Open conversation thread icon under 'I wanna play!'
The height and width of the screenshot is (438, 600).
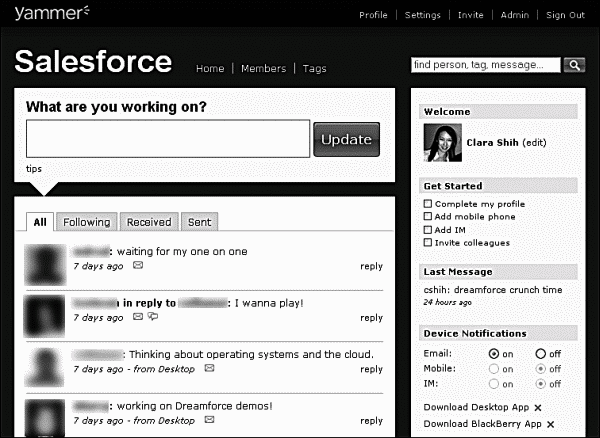click(153, 317)
